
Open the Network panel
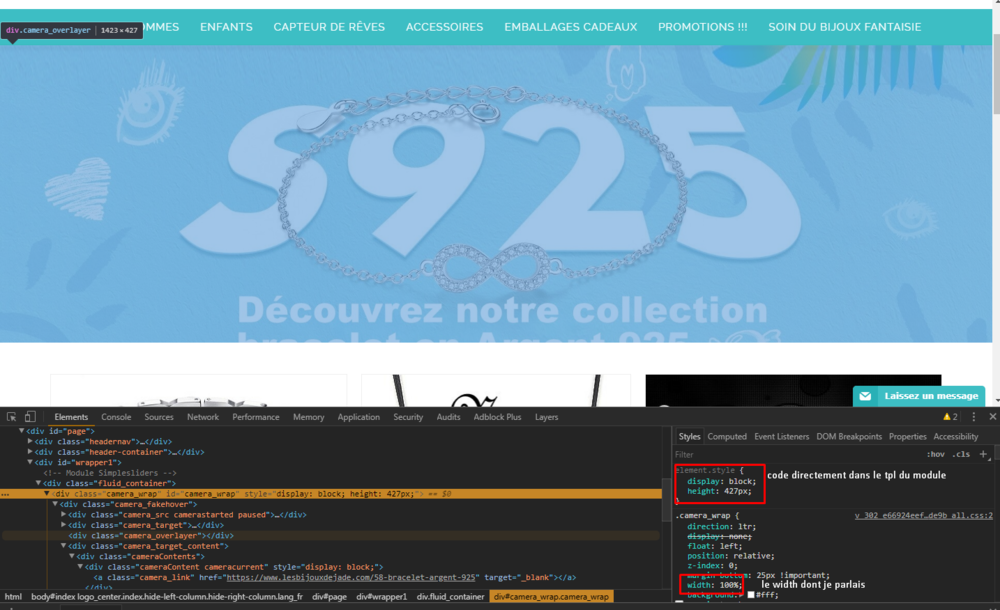tap(203, 417)
